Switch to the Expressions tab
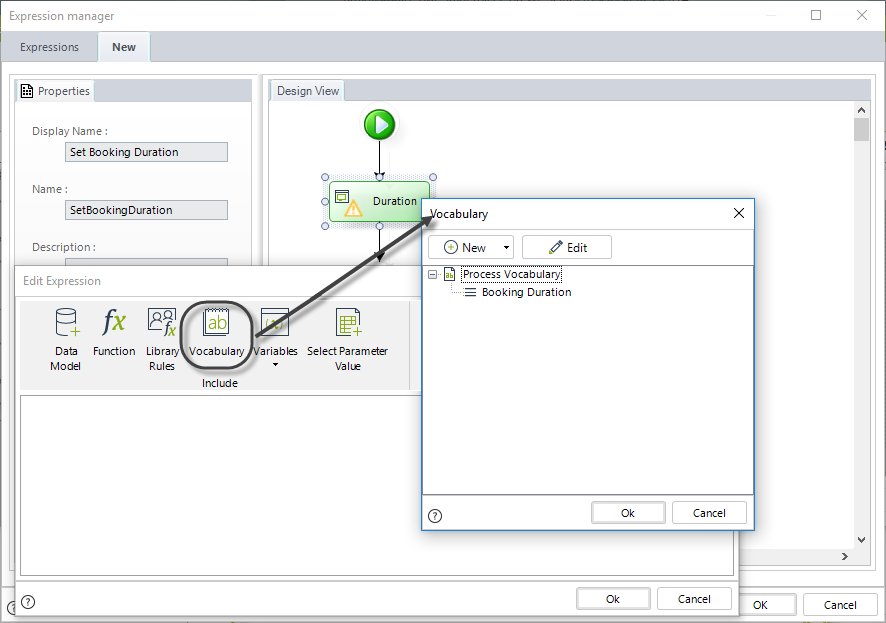This screenshot has width=886, height=623. point(49,47)
